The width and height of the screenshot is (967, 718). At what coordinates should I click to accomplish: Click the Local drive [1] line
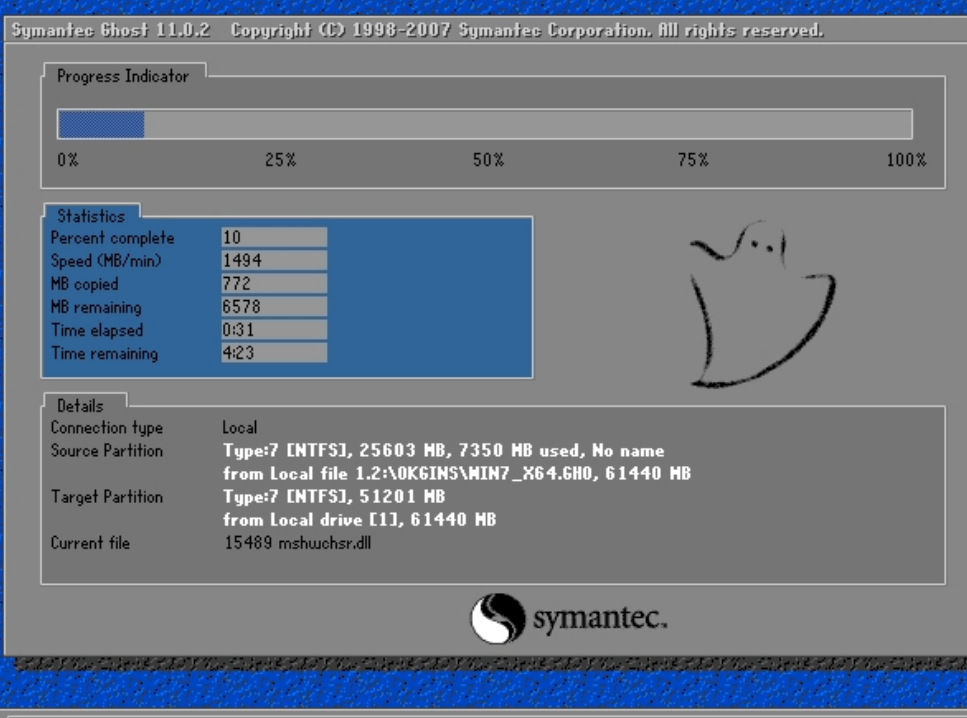tap(360, 520)
